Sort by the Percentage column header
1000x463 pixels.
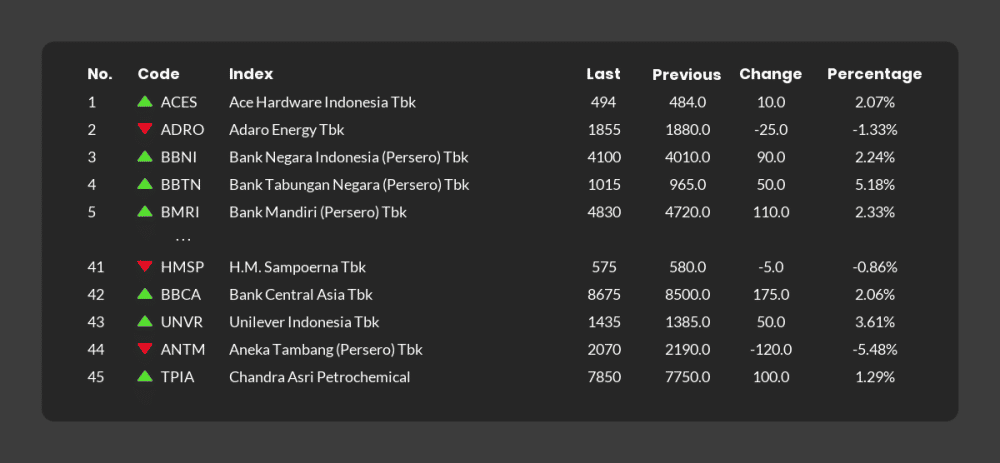point(874,74)
